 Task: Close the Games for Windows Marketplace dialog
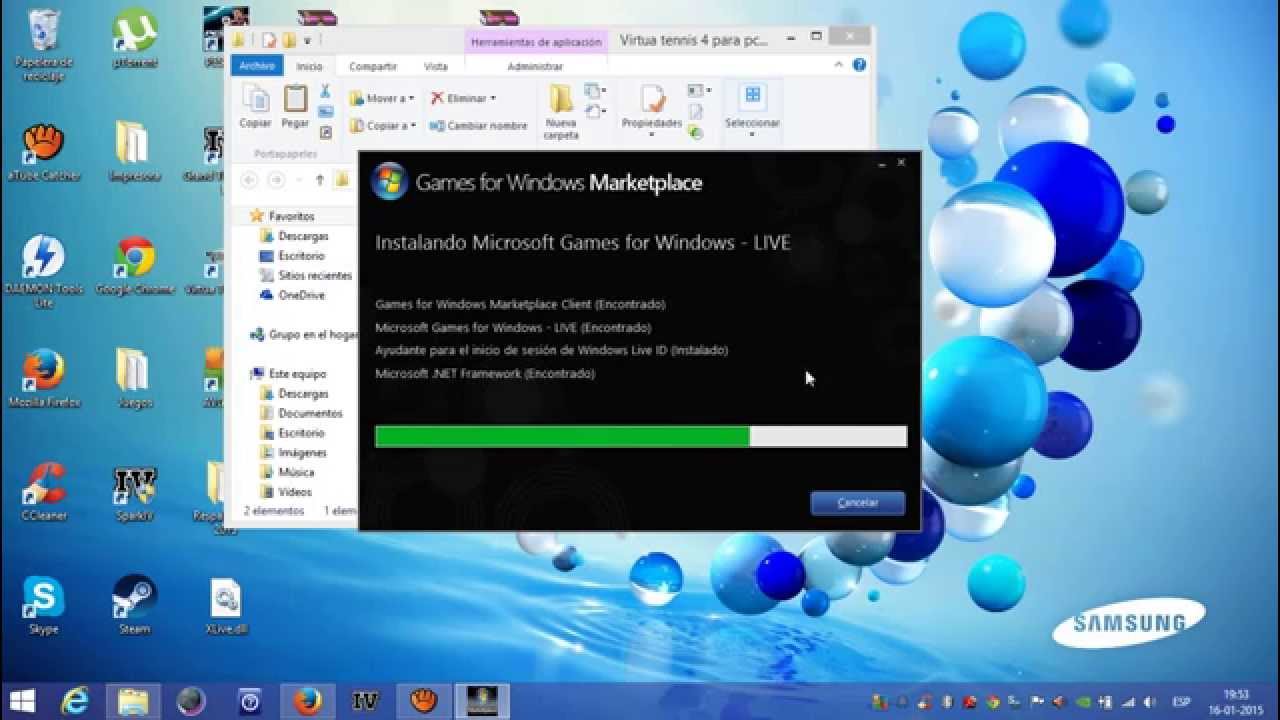point(902,162)
